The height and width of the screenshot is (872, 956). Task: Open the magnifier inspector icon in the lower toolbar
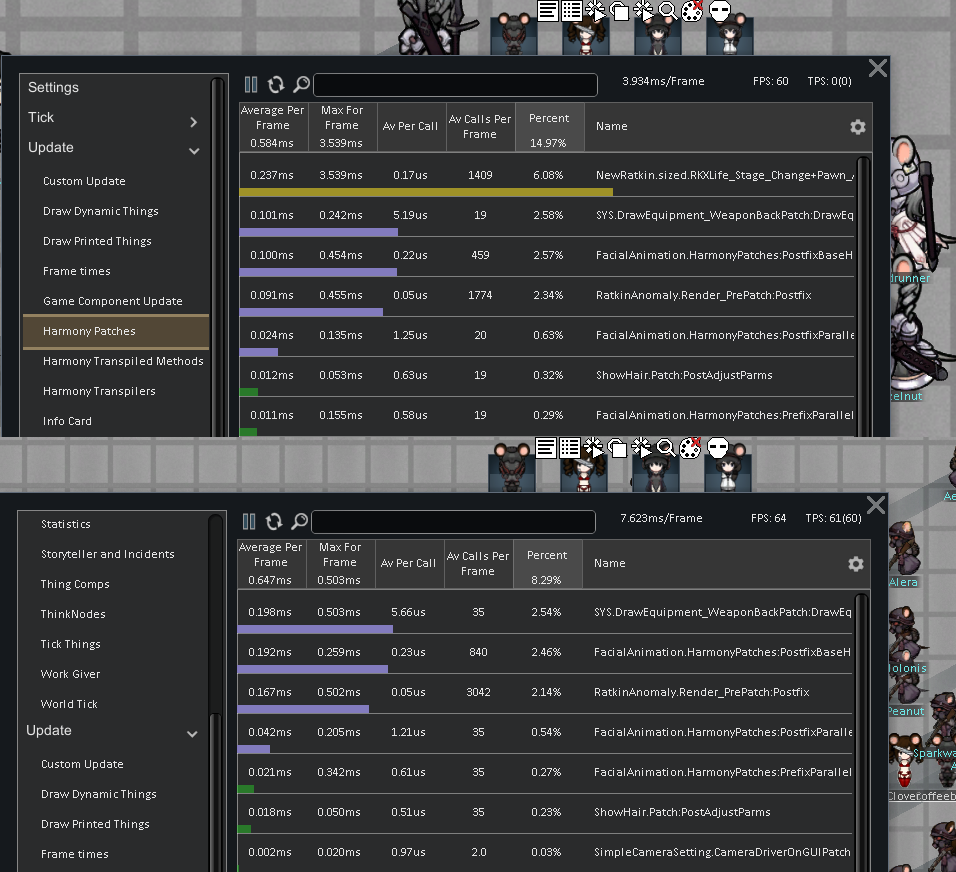(666, 448)
